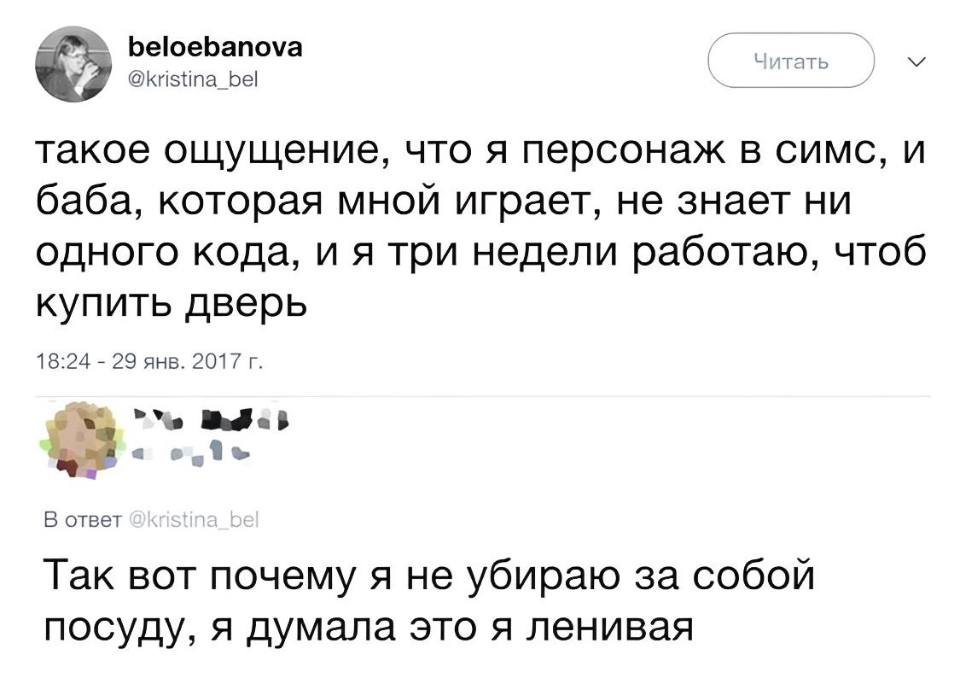The width and height of the screenshot is (960, 684).
Task: Select the original tweet text
Action: tap(470, 219)
